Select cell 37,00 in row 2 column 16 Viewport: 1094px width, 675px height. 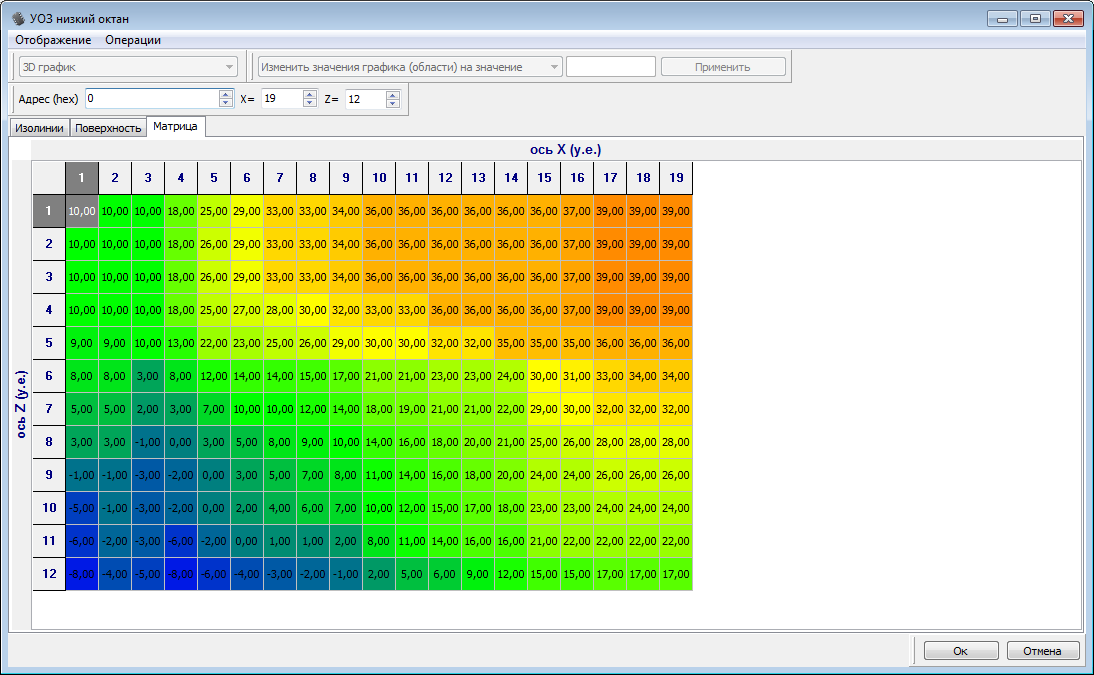point(577,244)
